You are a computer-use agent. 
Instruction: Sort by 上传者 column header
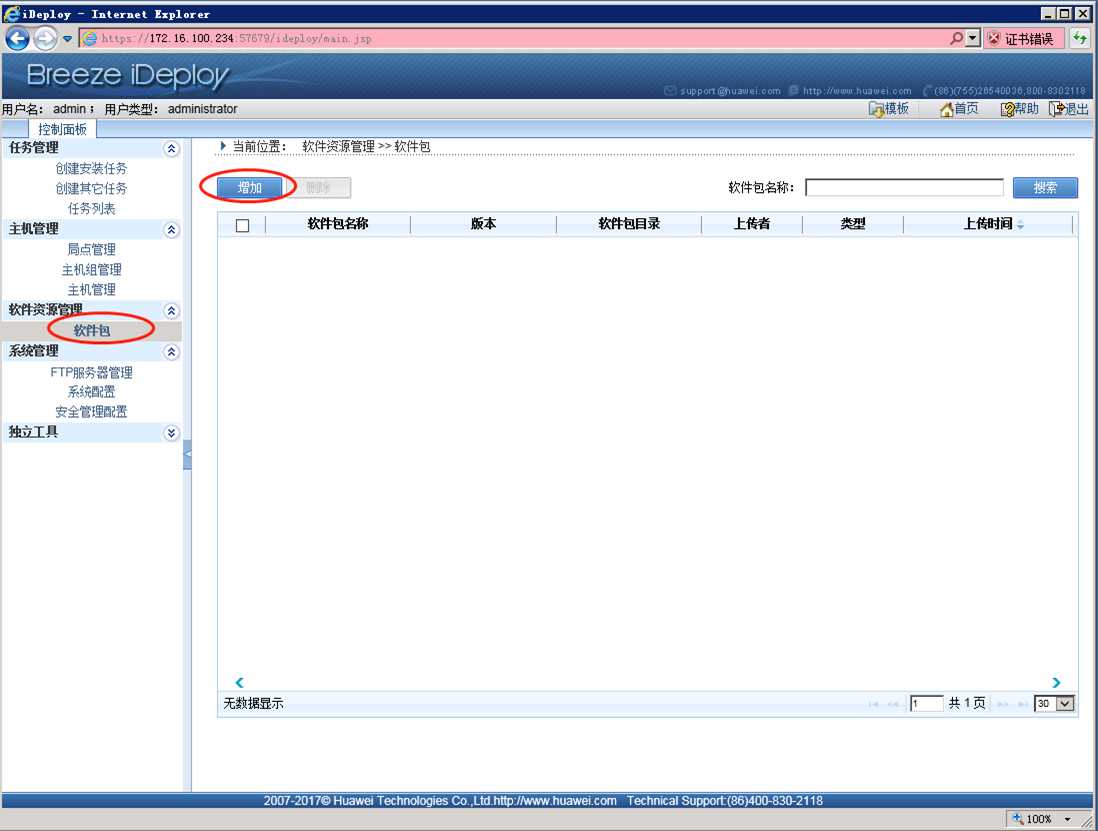[751, 224]
